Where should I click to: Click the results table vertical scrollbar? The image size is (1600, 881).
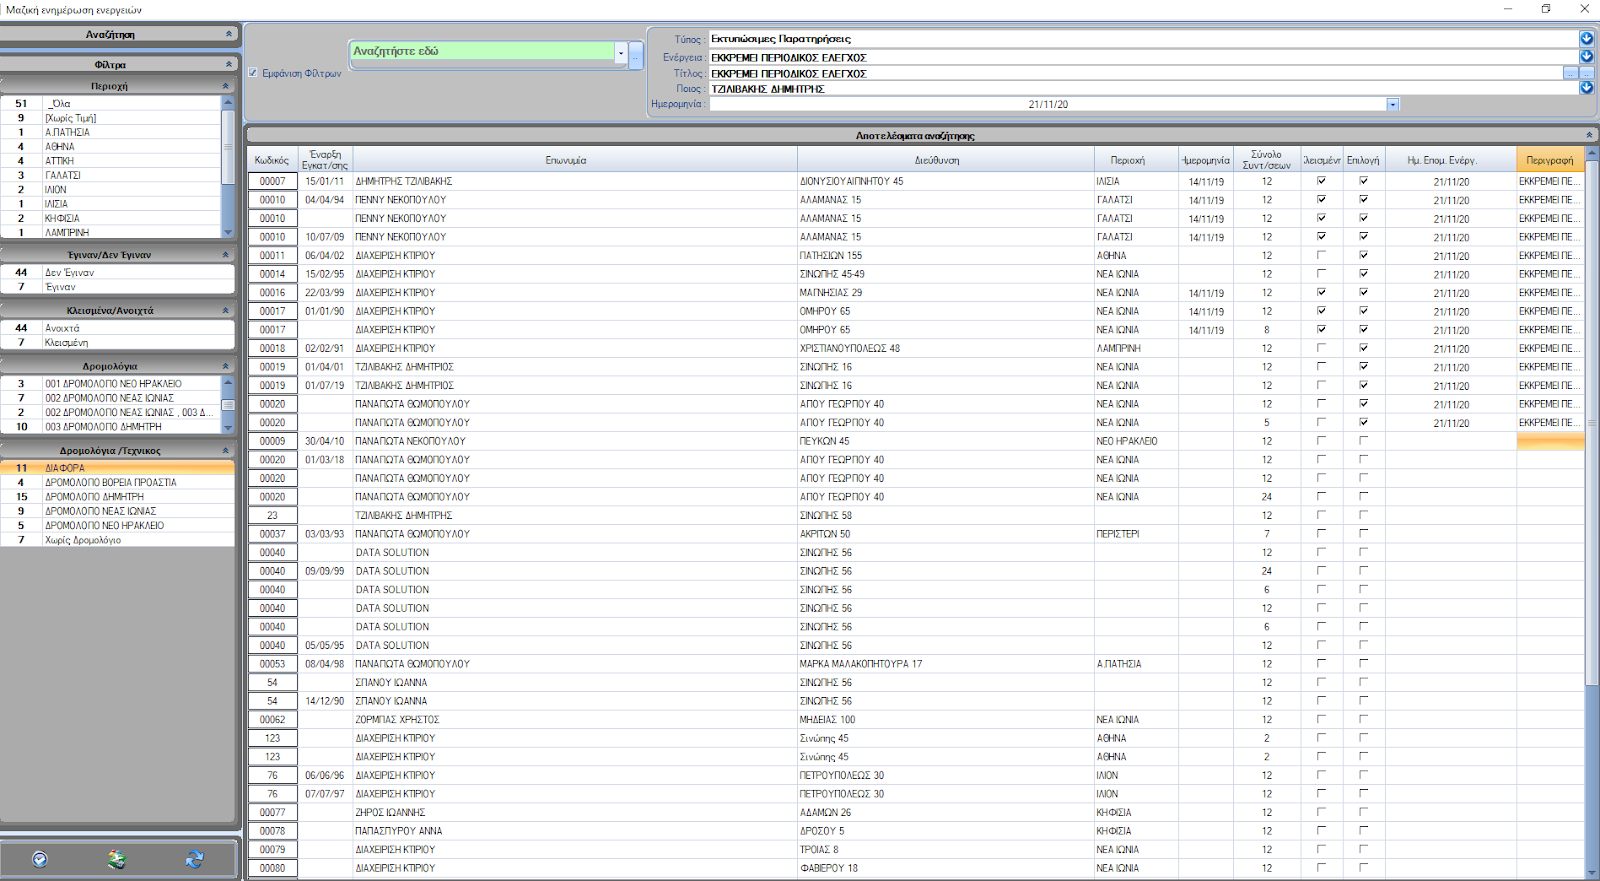1592,500
